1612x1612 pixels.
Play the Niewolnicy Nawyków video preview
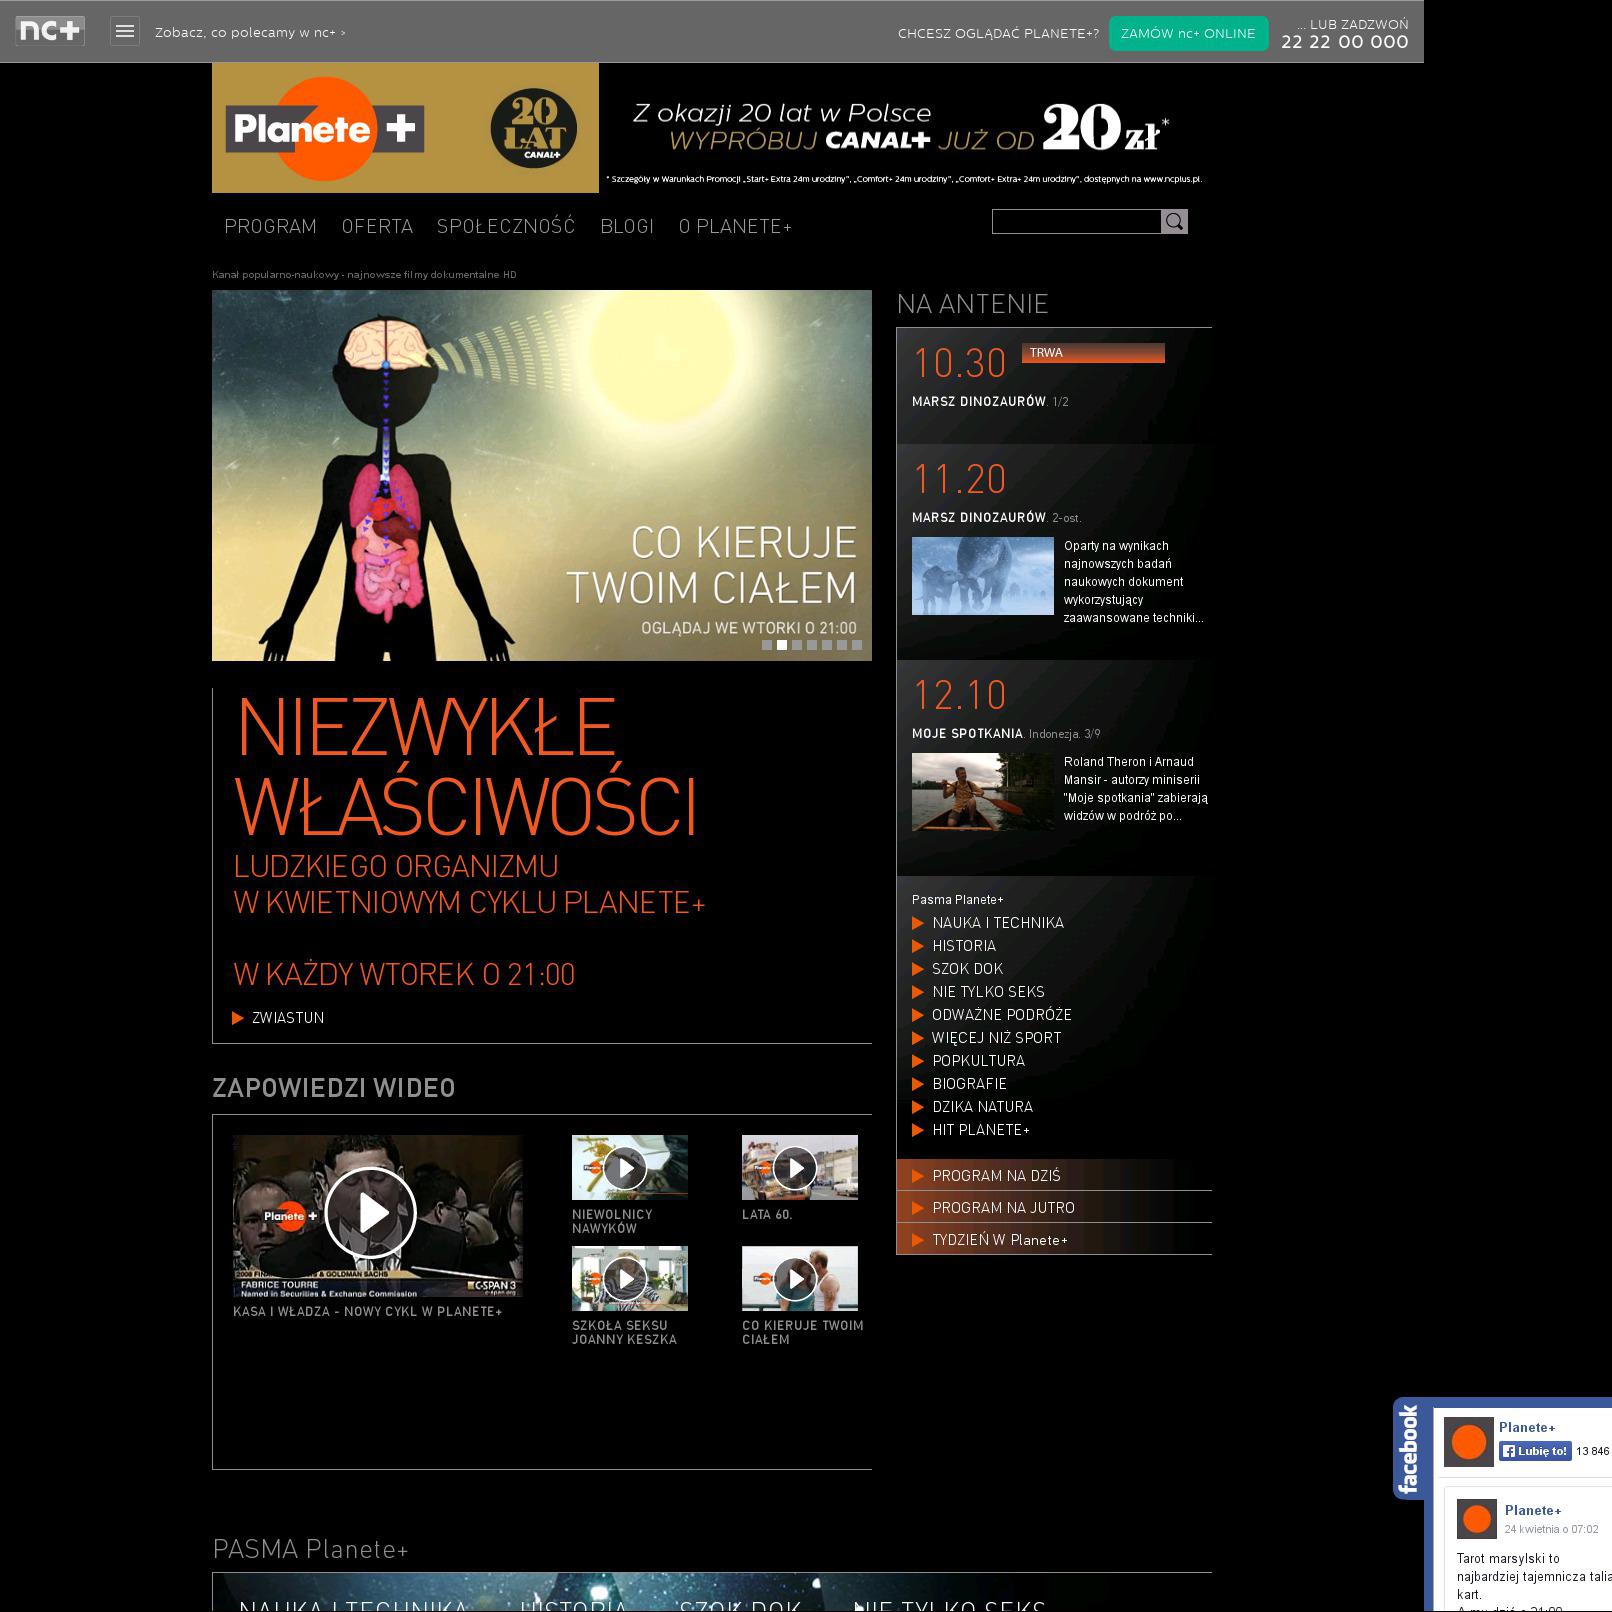626,1167
